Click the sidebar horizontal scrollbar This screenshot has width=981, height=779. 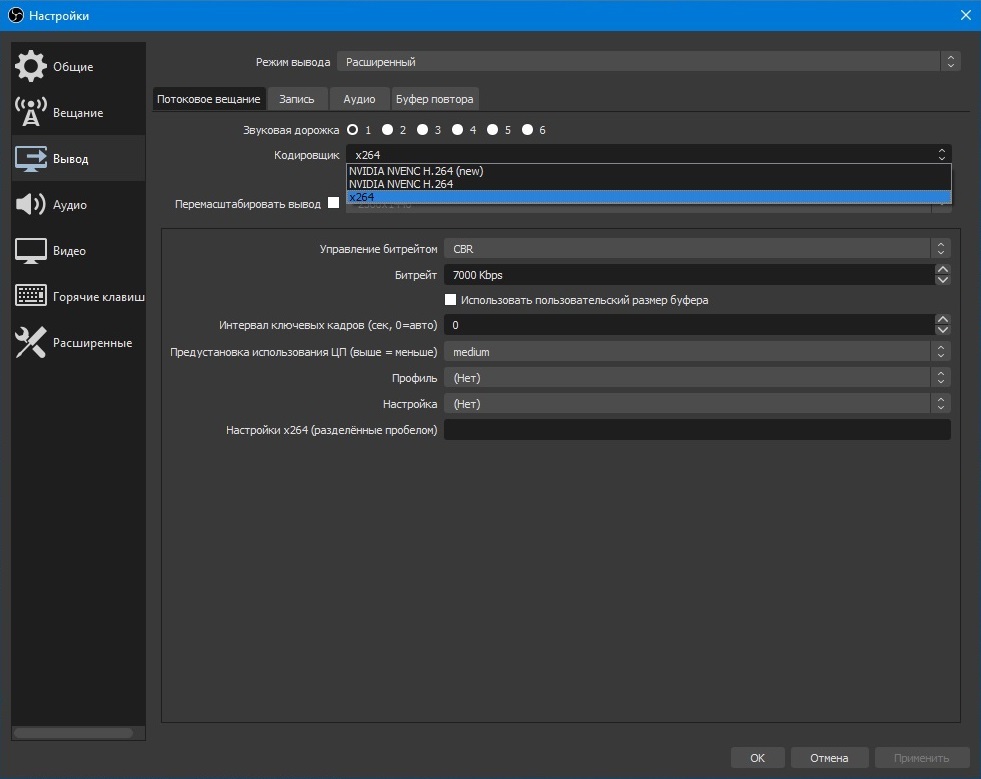tap(73, 733)
